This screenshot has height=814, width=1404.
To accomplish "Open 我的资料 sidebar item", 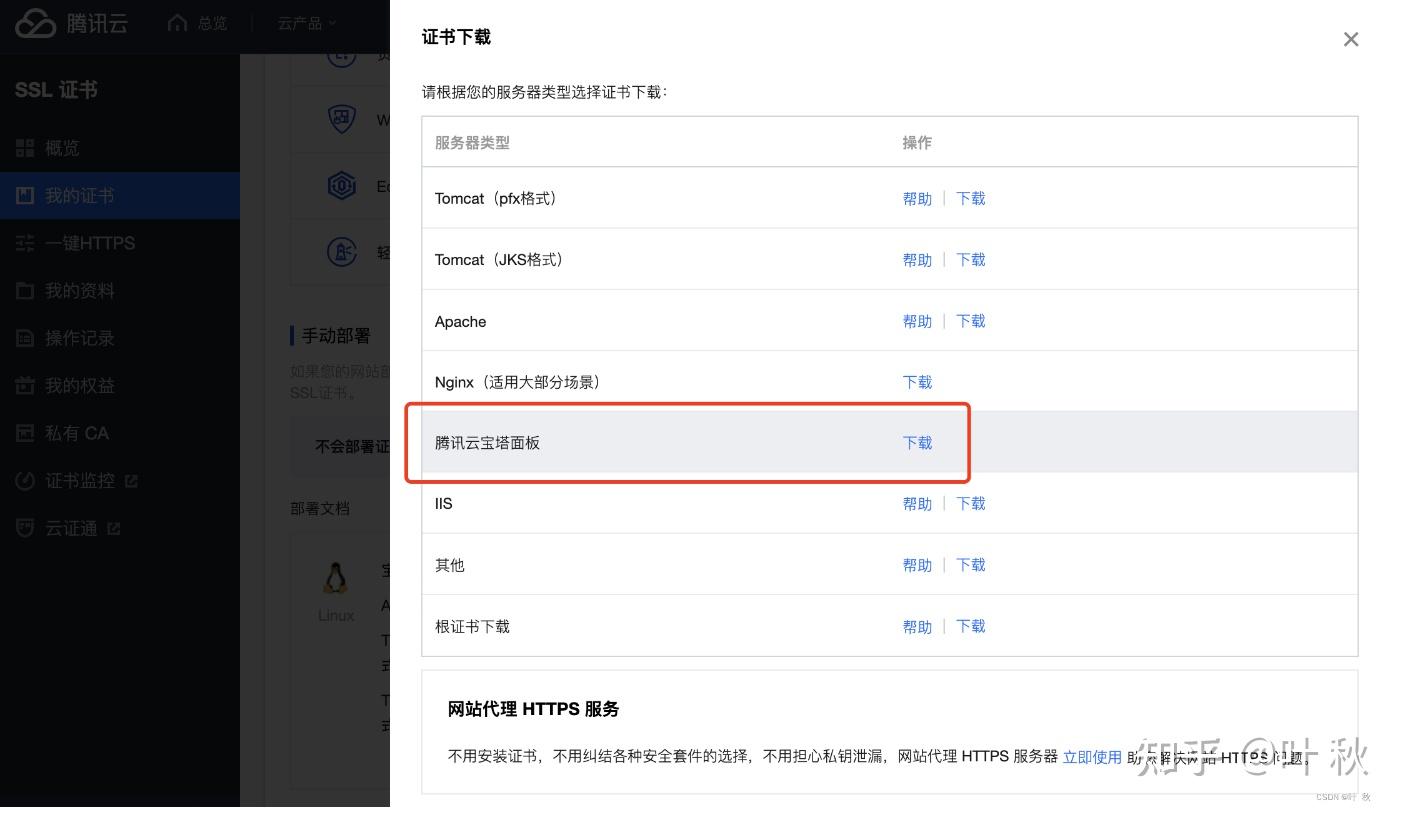I will (79, 291).
